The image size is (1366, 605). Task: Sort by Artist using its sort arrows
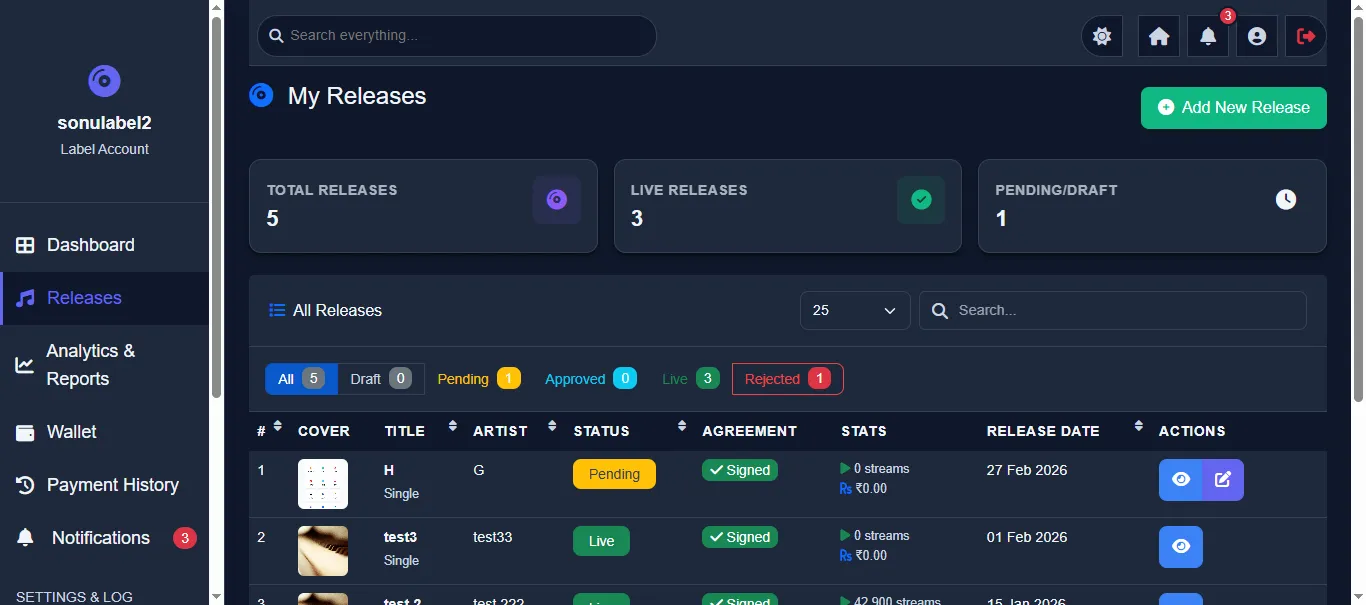click(552, 426)
